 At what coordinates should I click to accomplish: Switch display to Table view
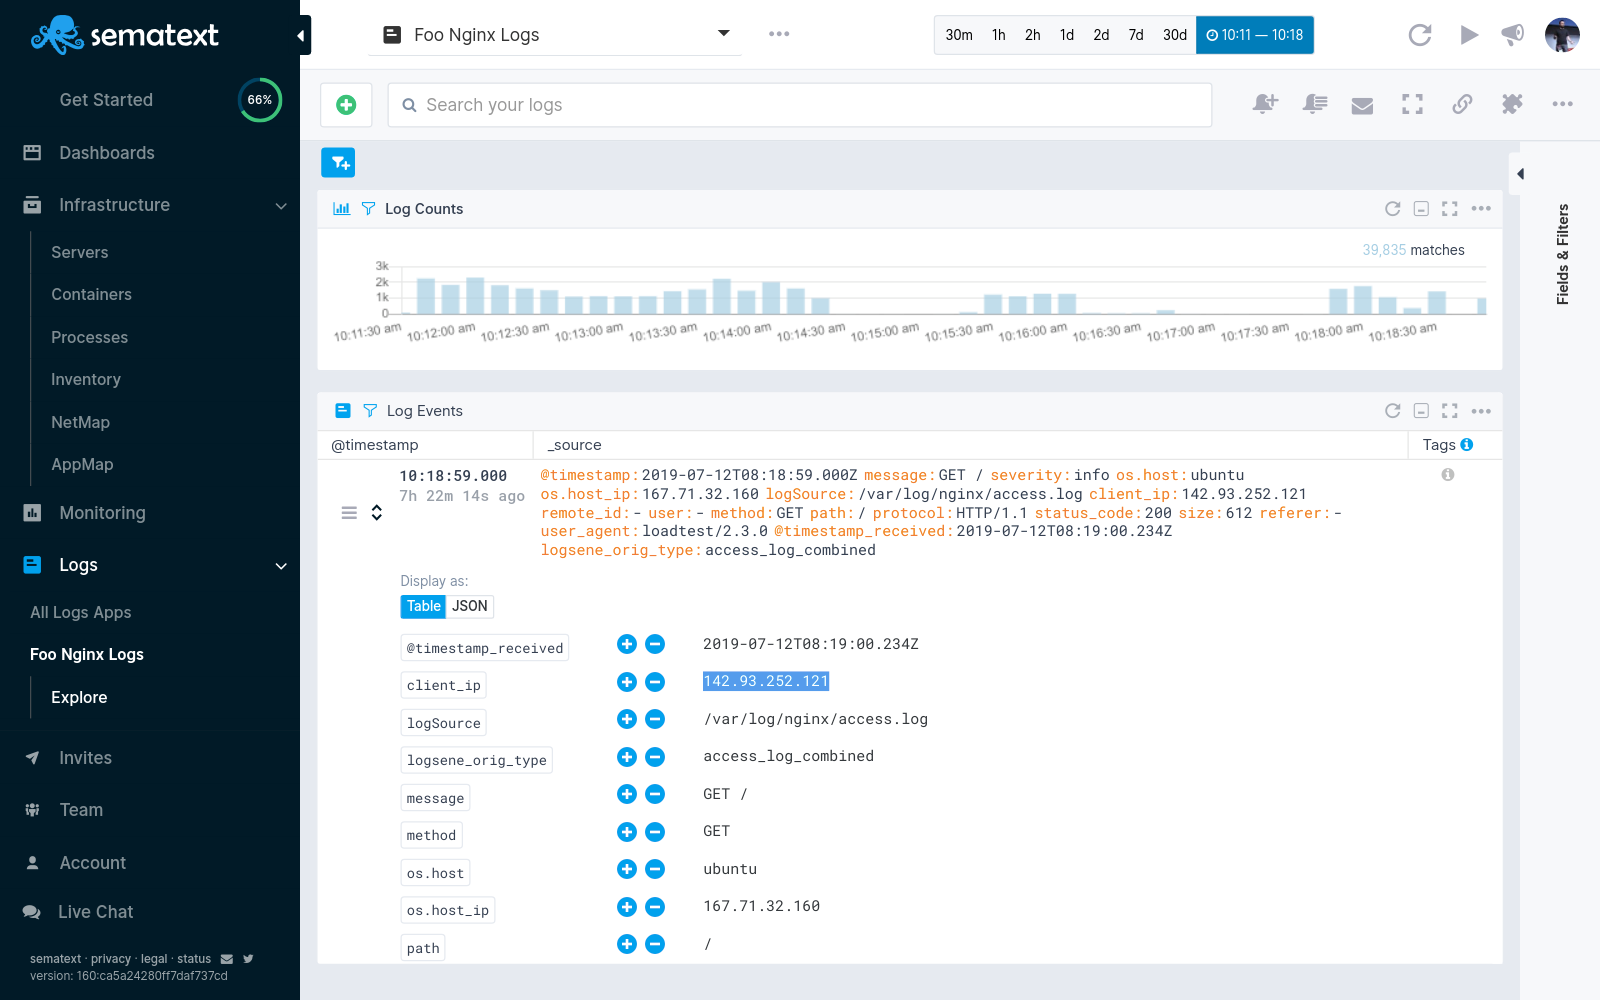point(423,606)
